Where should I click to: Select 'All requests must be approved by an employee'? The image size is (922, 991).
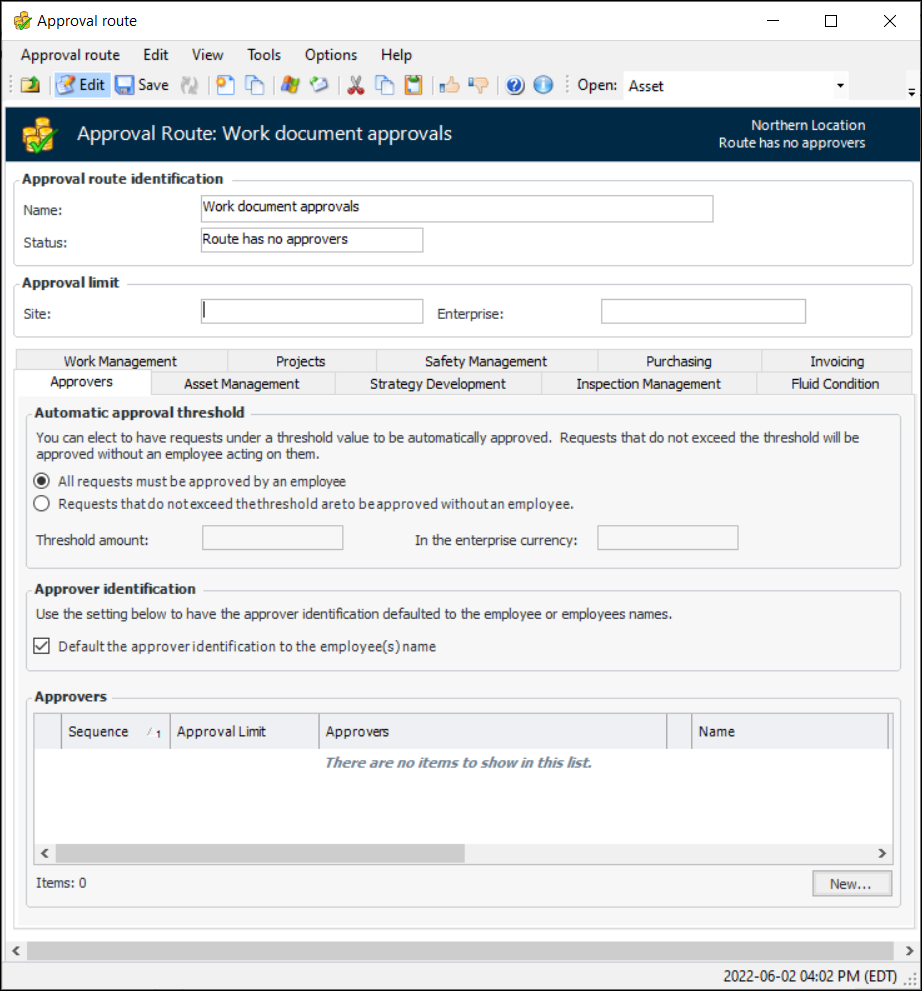click(x=42, y=481)
